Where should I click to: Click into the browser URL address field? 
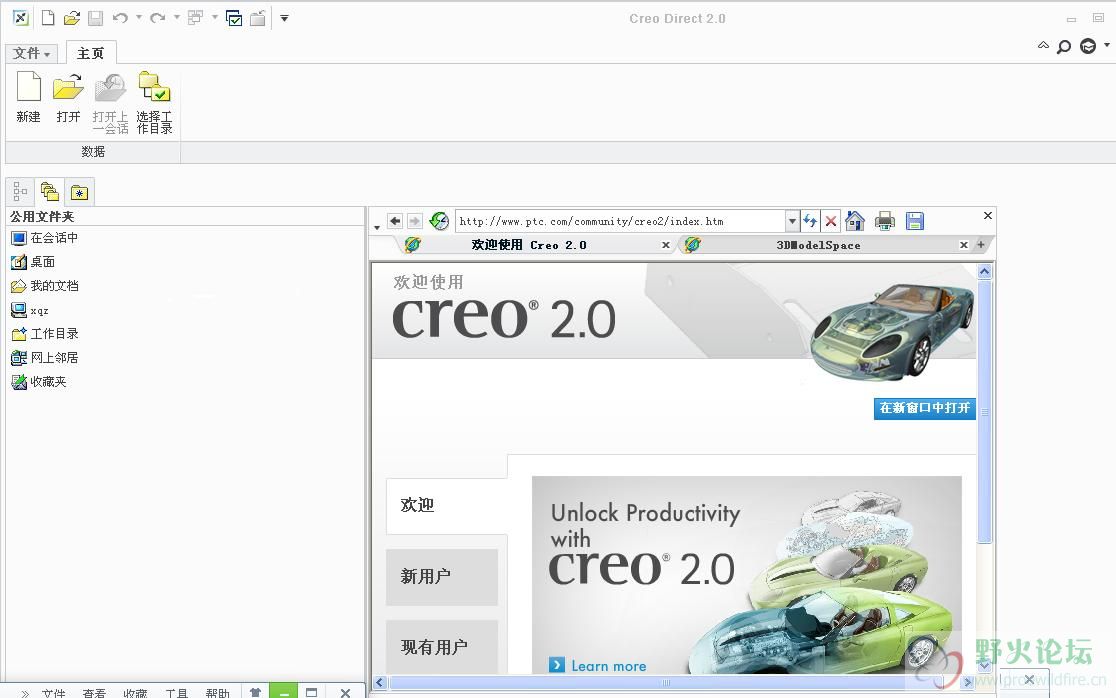point(620,221)
